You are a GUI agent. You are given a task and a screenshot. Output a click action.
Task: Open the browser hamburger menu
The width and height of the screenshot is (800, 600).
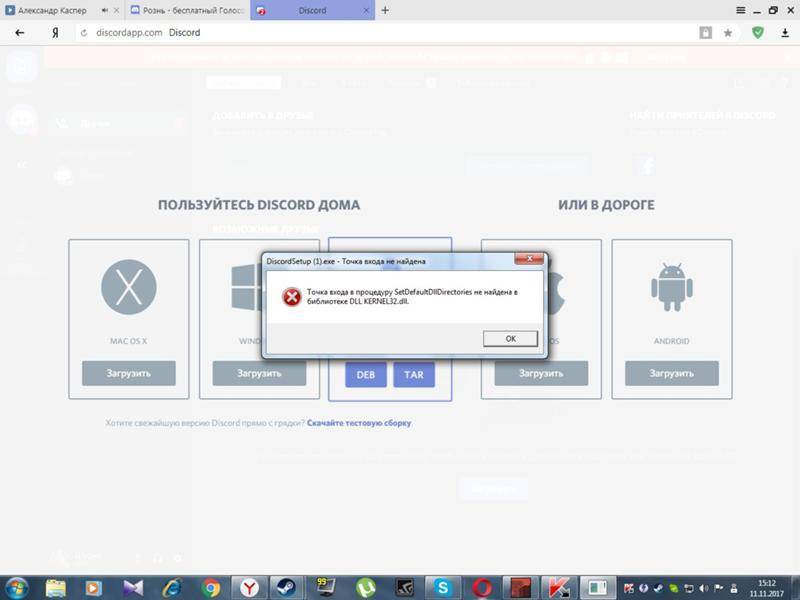tap(741, 10)
